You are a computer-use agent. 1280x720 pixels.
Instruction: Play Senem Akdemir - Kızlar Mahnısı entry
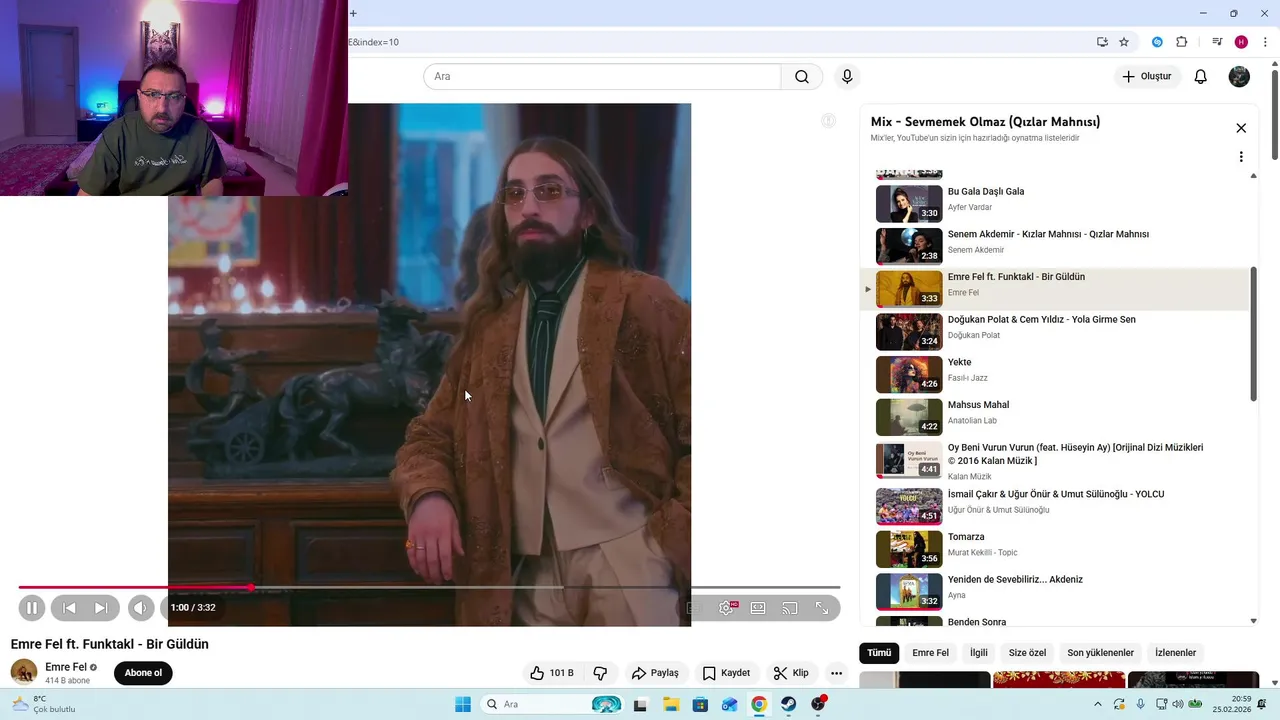[1056, 246]
